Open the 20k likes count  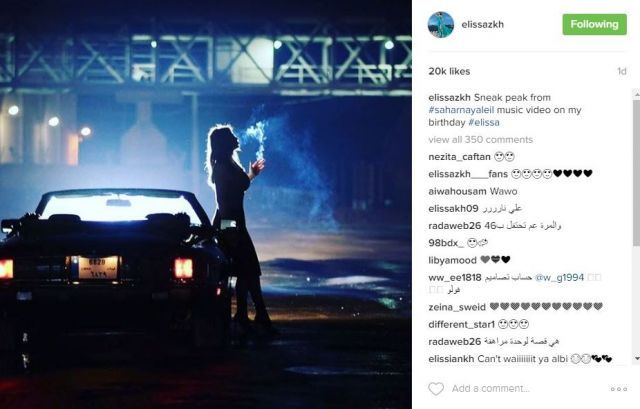[449, 71]
